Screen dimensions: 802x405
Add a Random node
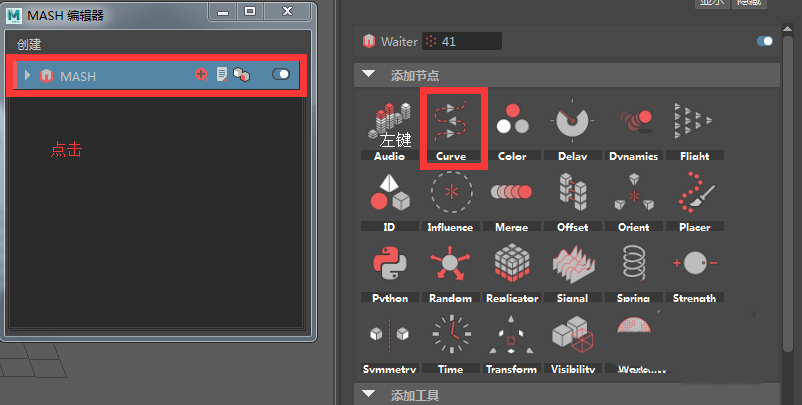coord(451,272)
